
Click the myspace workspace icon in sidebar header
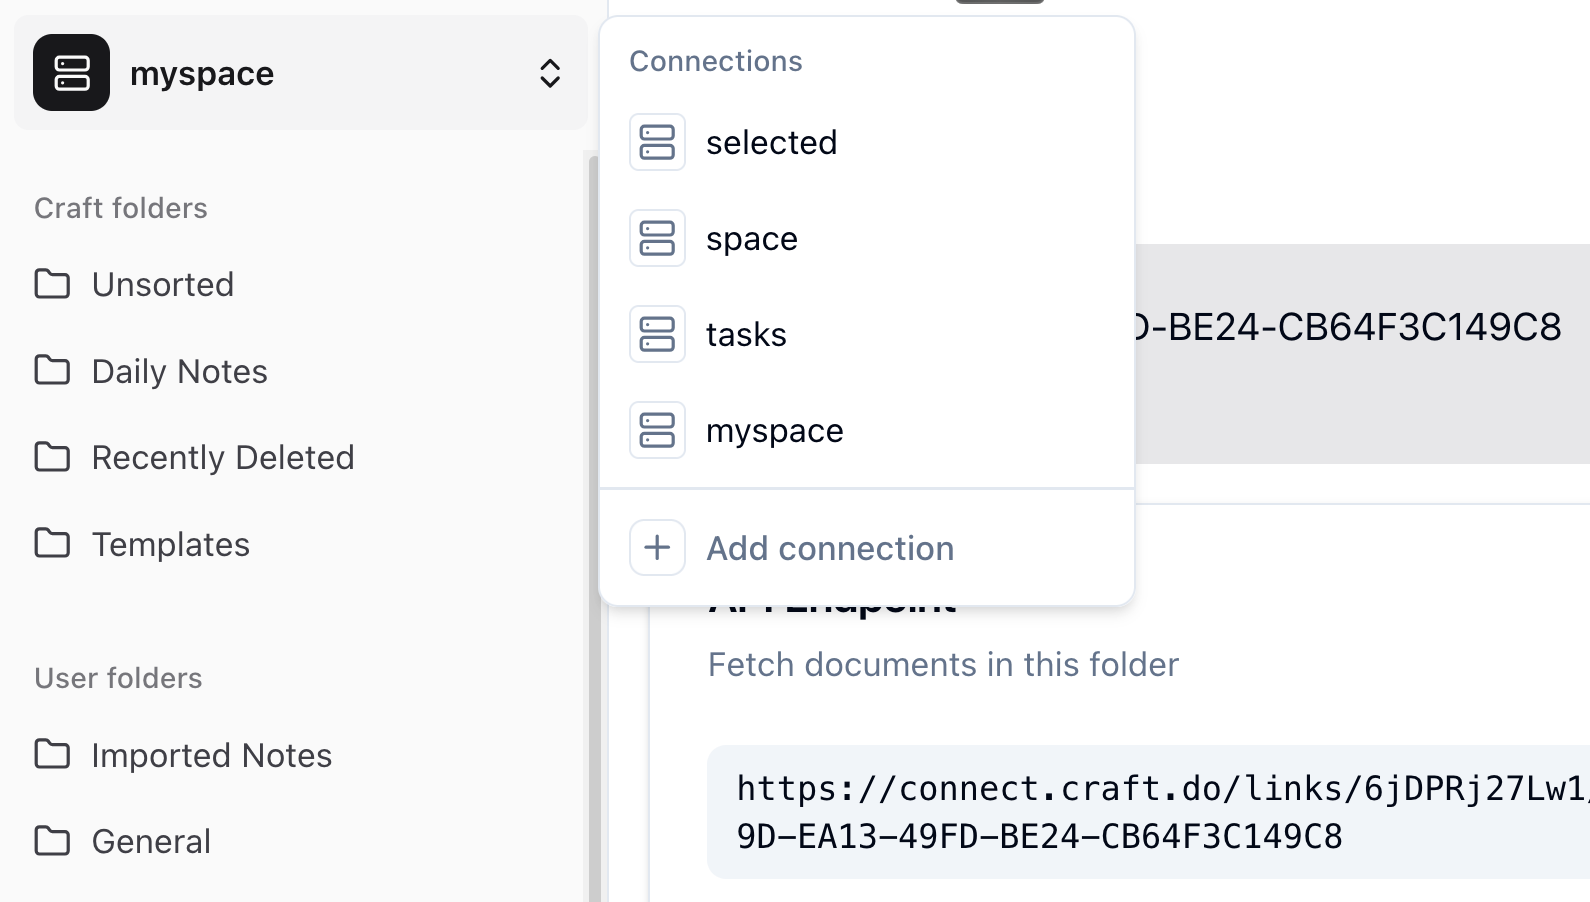click(70, 72)
